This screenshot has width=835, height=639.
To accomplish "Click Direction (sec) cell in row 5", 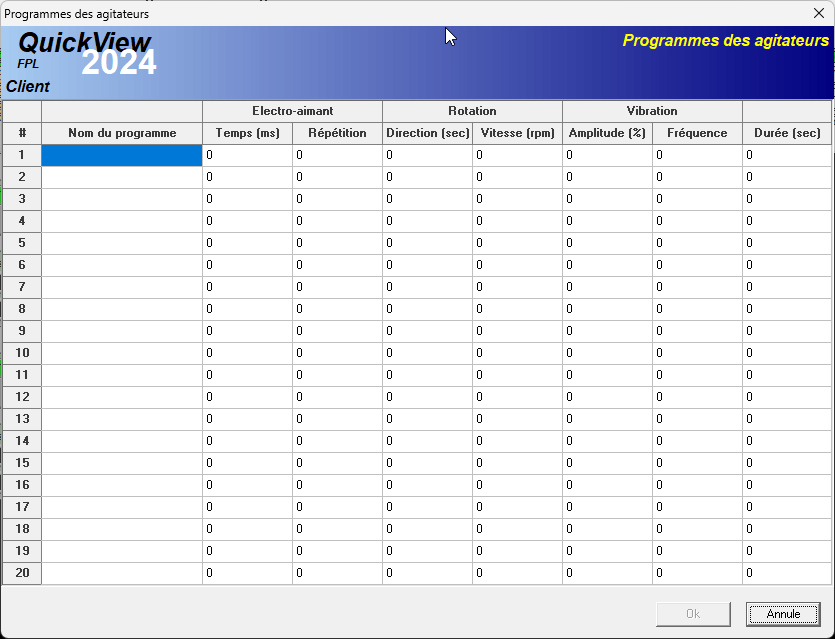I will 427,243.
